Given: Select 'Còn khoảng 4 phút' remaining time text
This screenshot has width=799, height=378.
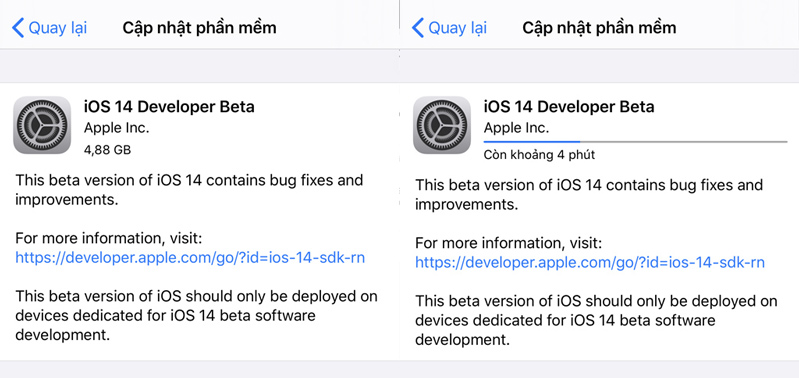Looking at the screenshot, I should coord(539,154).
